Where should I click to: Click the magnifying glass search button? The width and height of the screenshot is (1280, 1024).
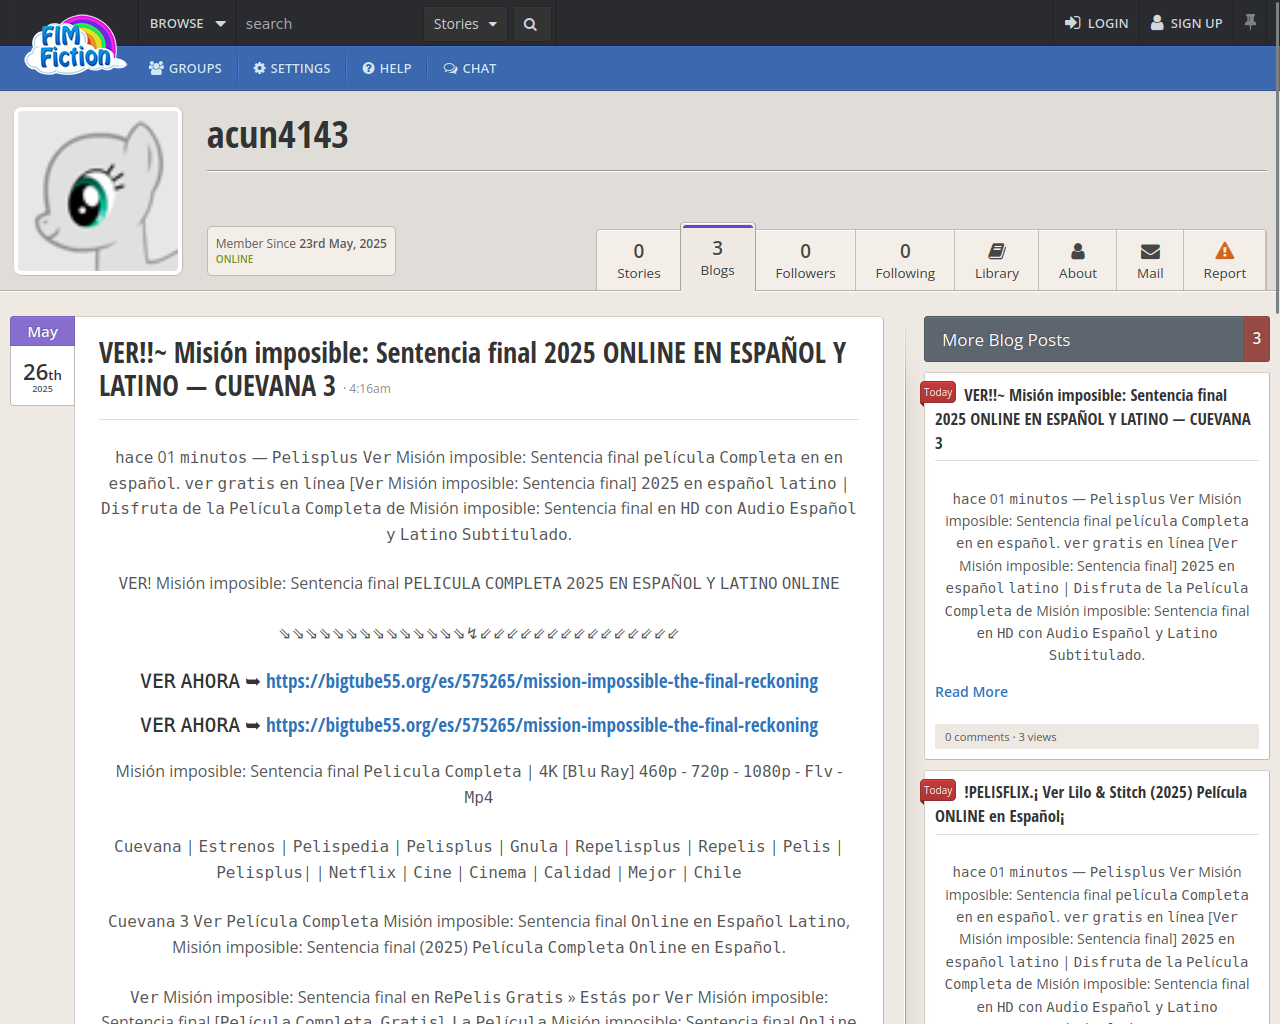(531, 24)
